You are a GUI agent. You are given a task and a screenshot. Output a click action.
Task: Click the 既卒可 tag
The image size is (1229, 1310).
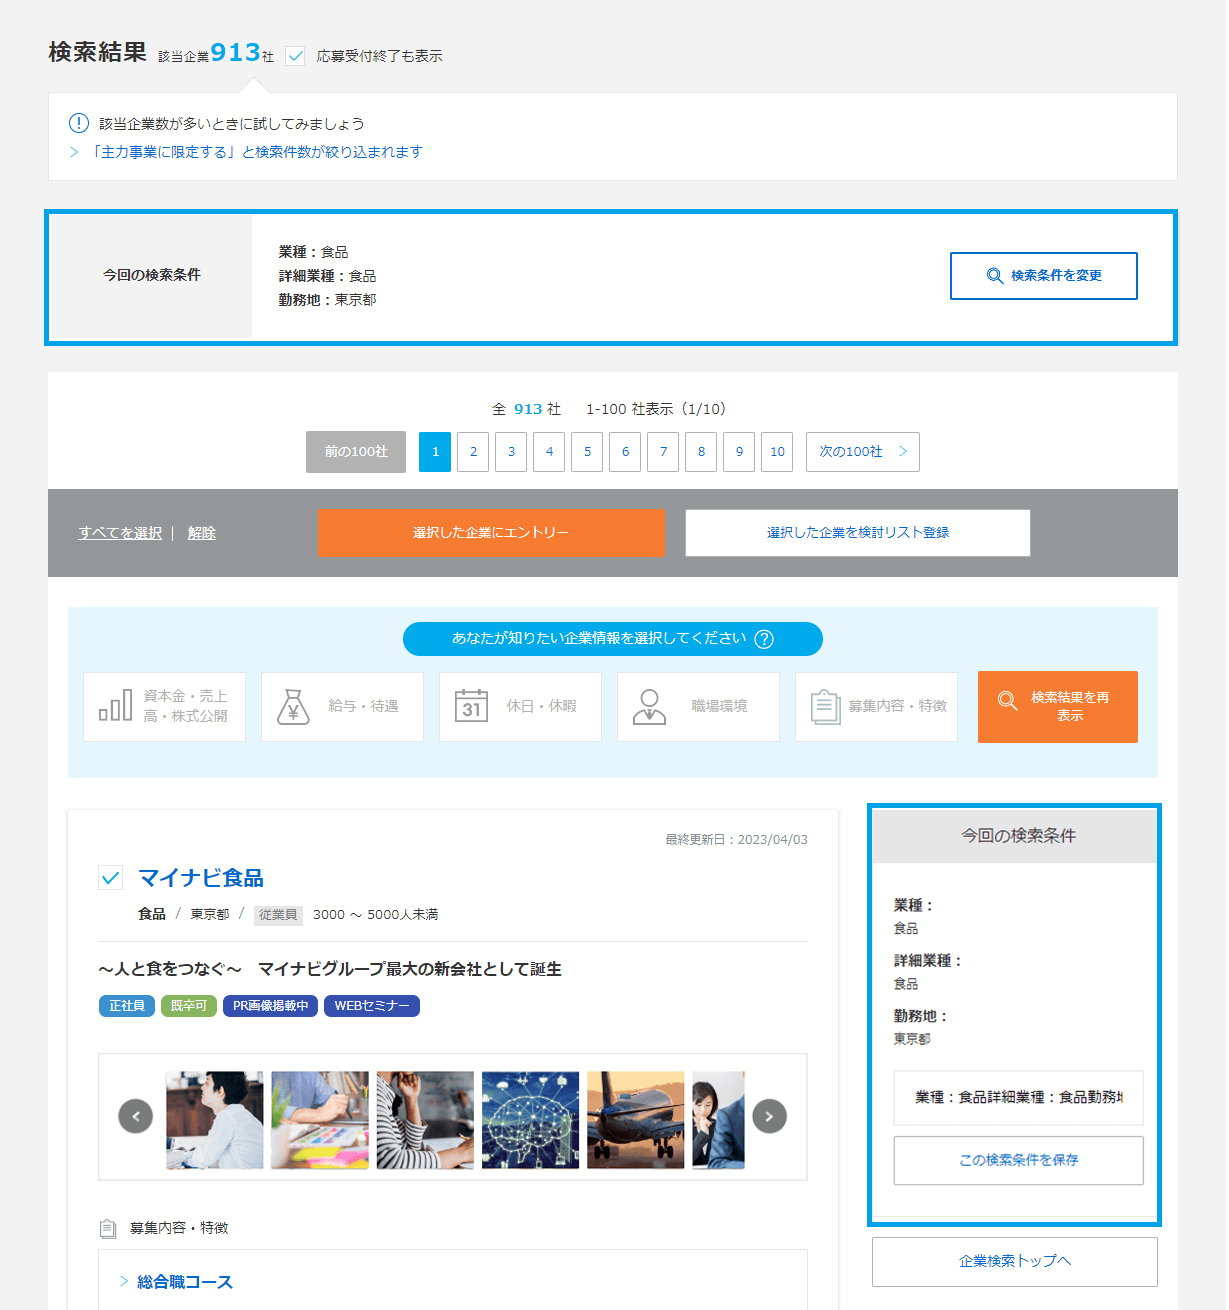[189, 1006]
